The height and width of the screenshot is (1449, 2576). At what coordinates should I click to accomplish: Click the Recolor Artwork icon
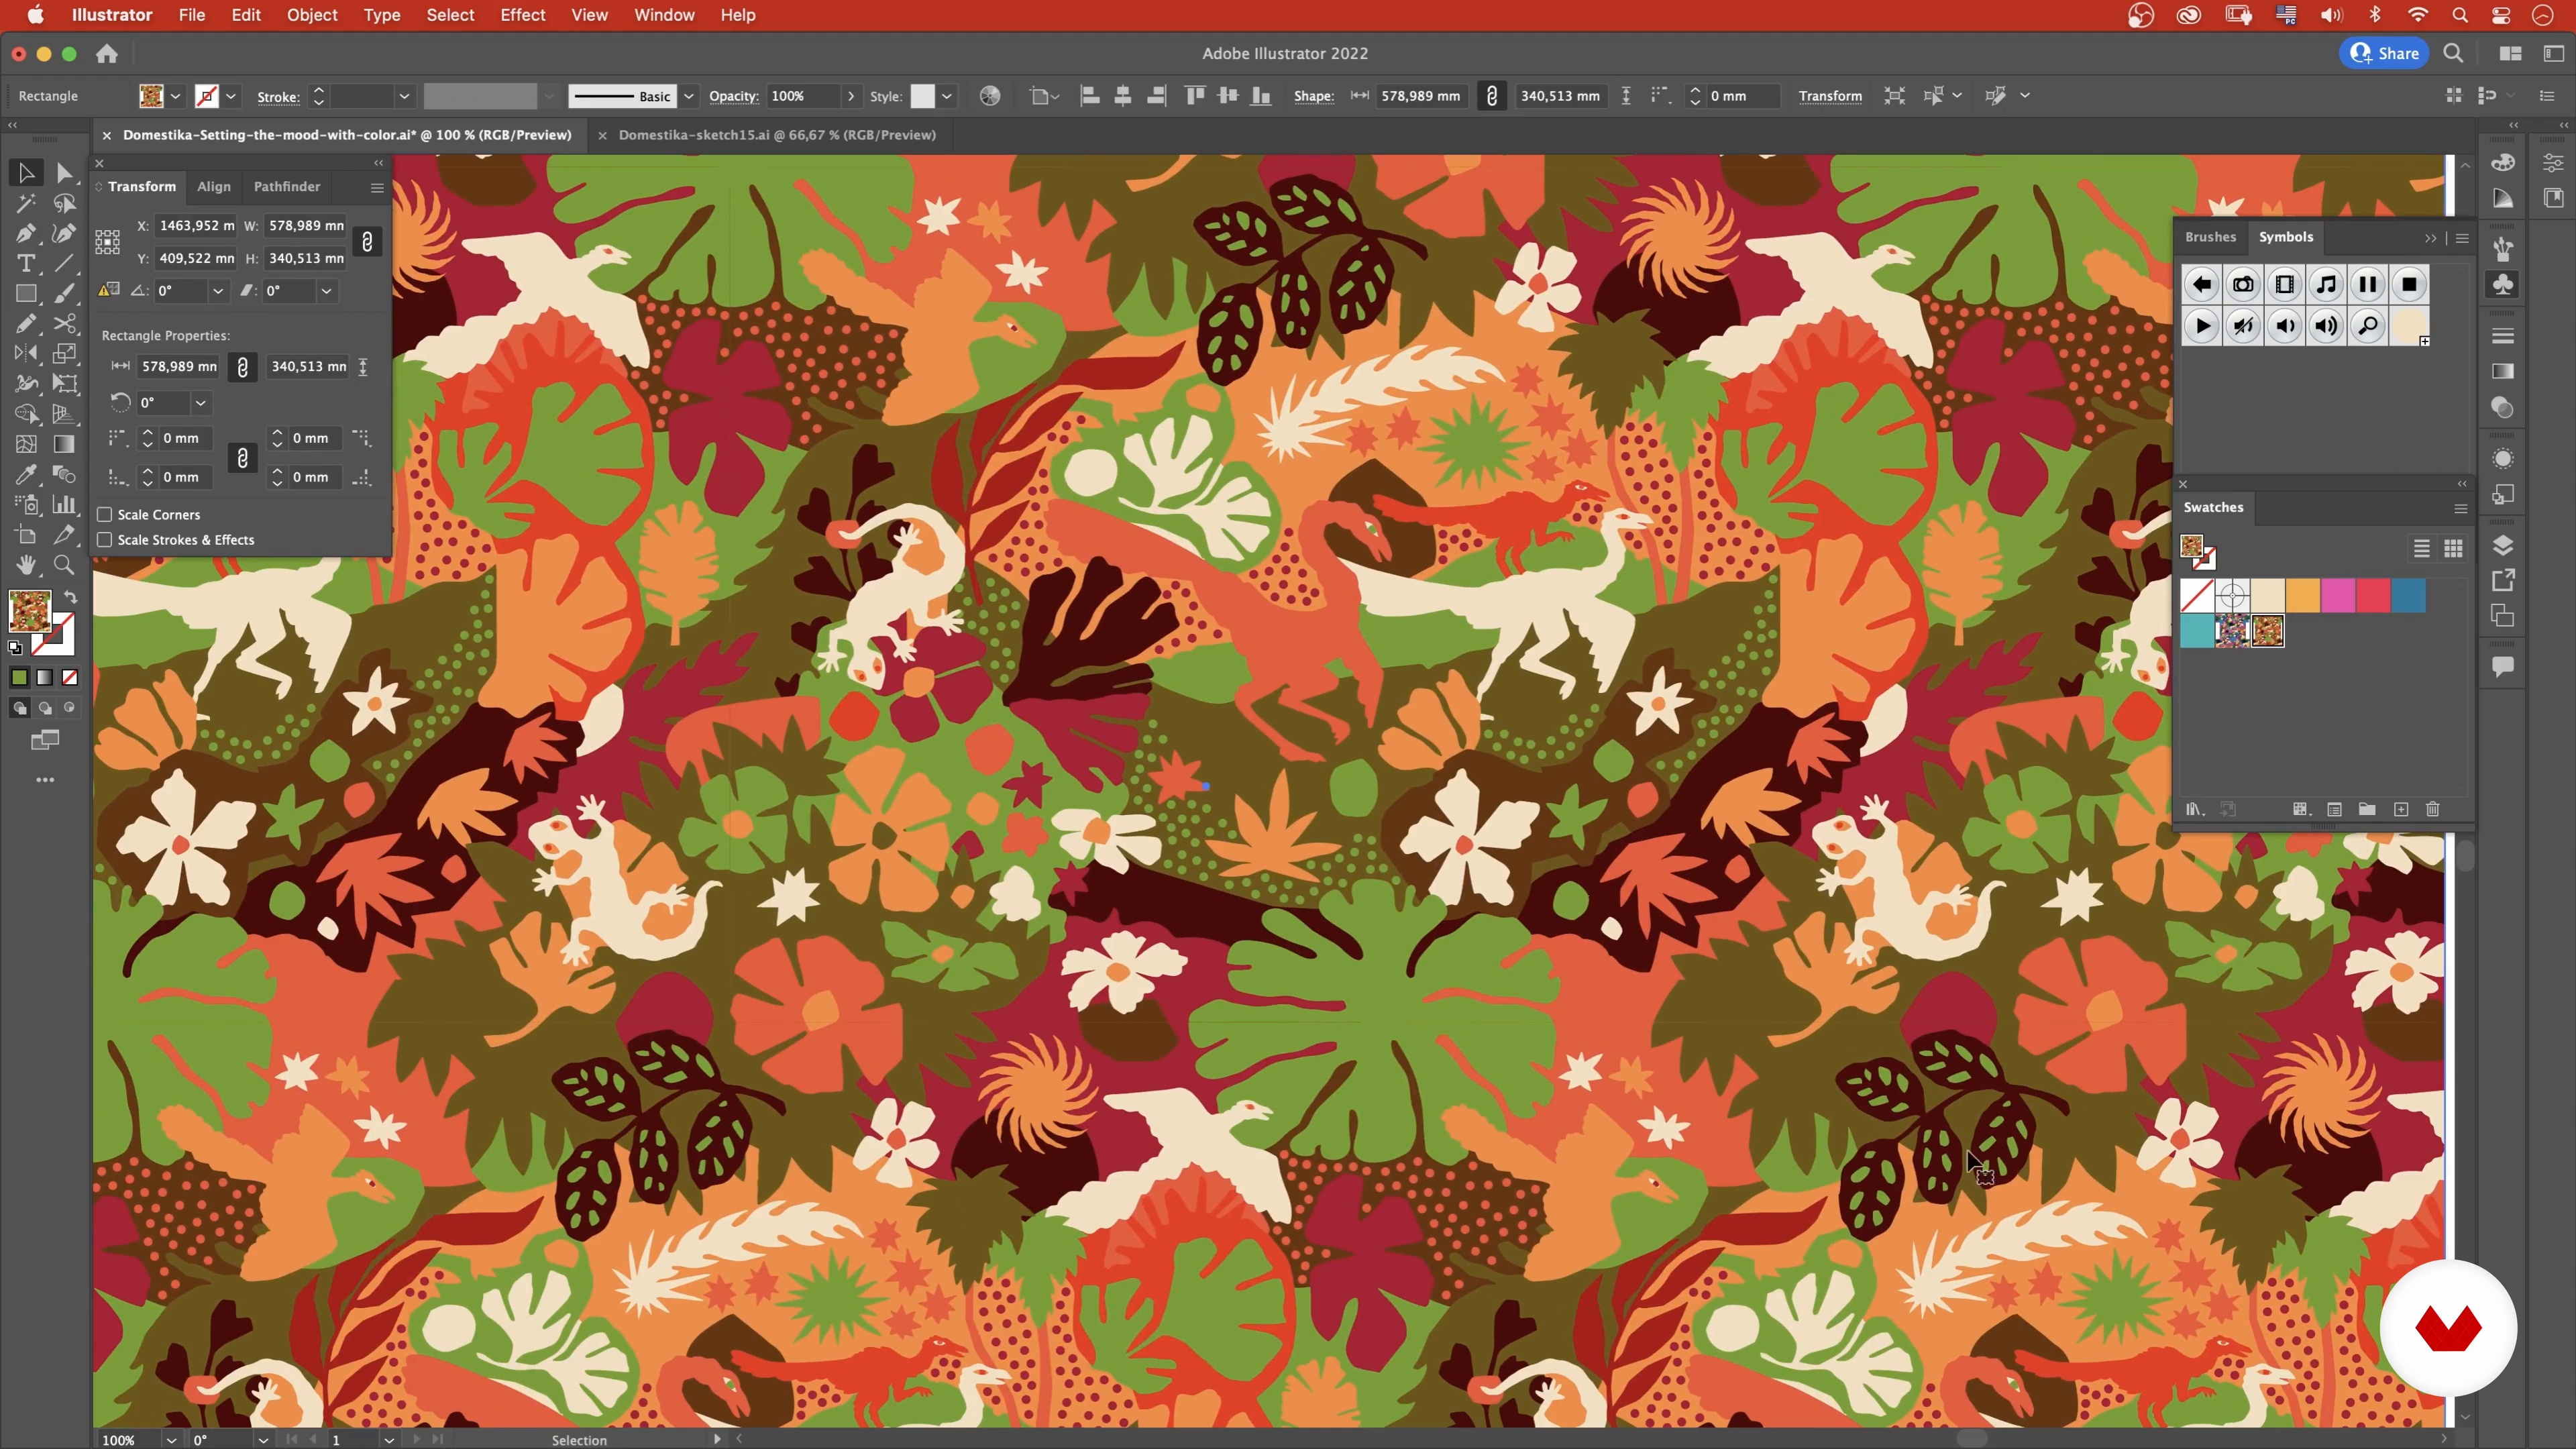pos(989,96)
